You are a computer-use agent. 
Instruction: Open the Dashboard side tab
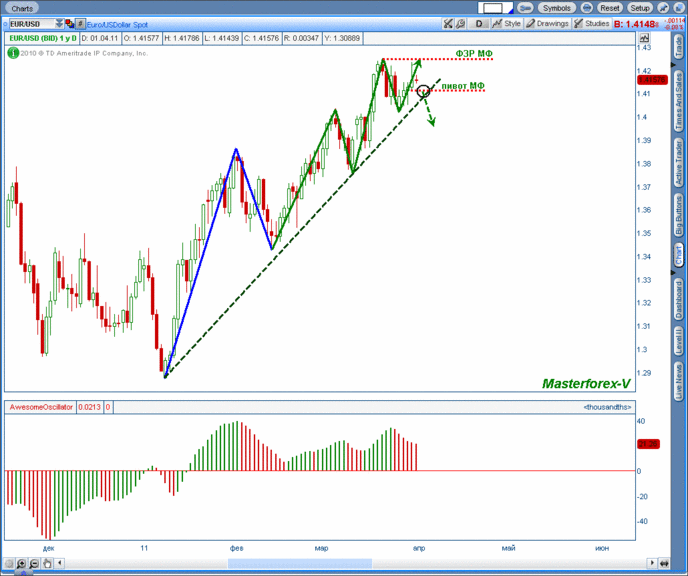(x=678, y=300)
